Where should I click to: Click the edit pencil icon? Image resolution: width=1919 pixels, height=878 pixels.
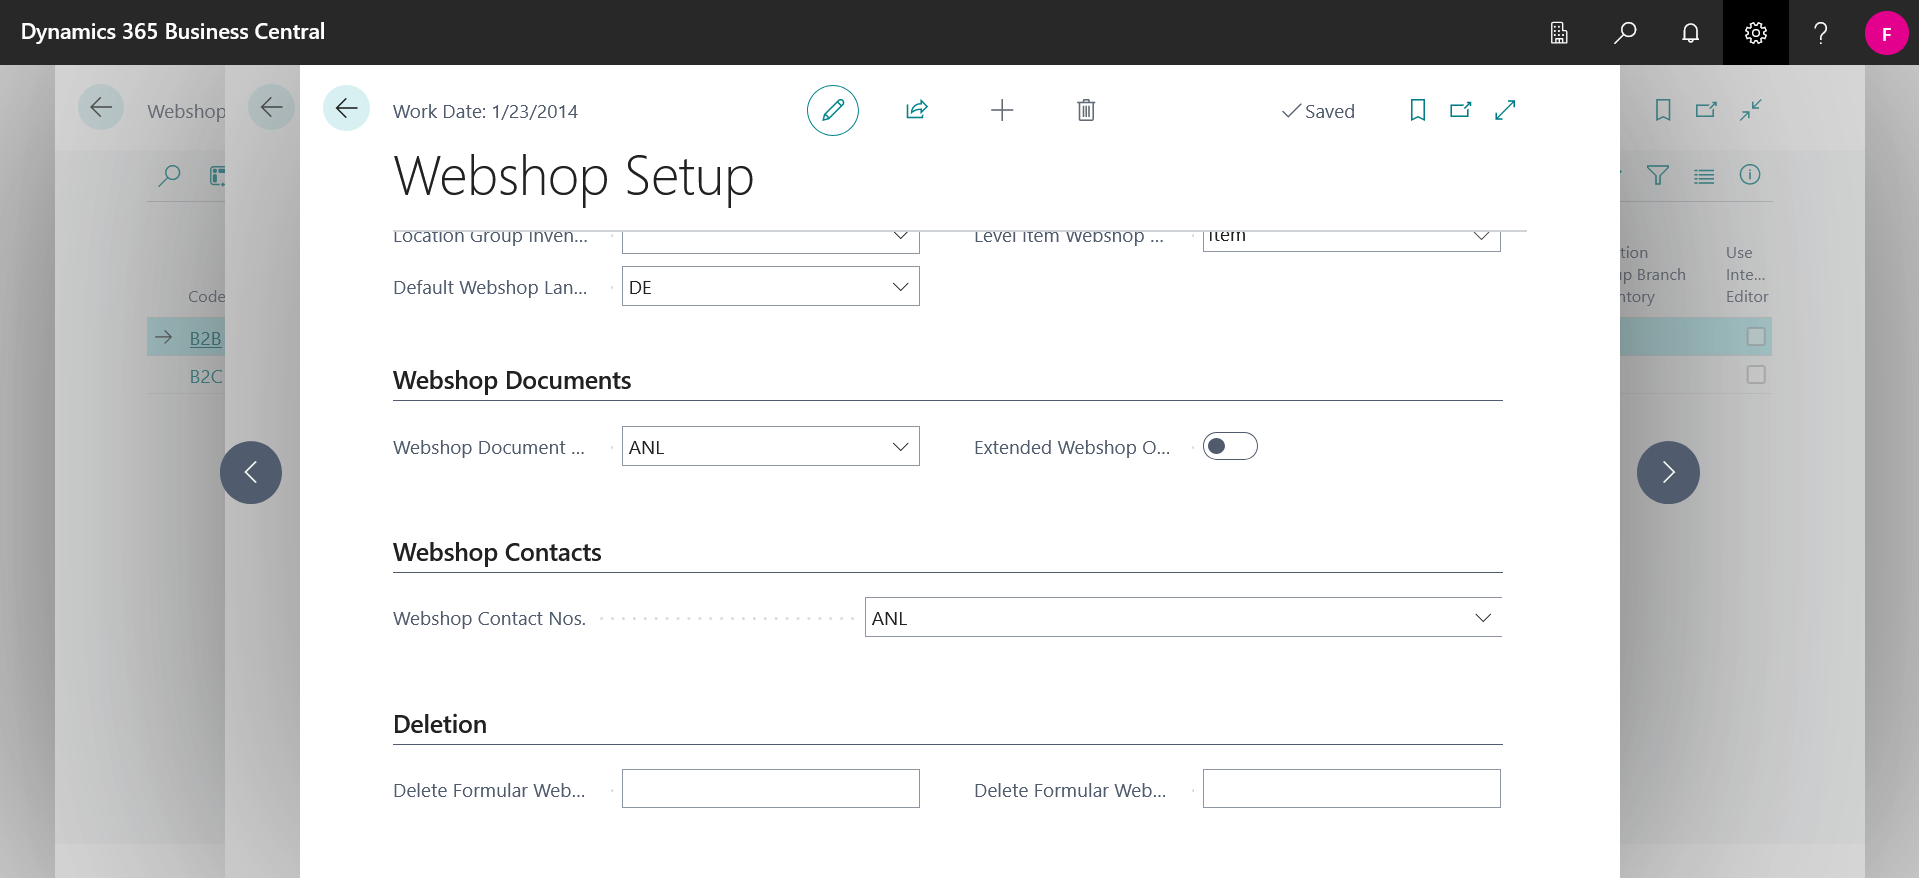(833, 110)
